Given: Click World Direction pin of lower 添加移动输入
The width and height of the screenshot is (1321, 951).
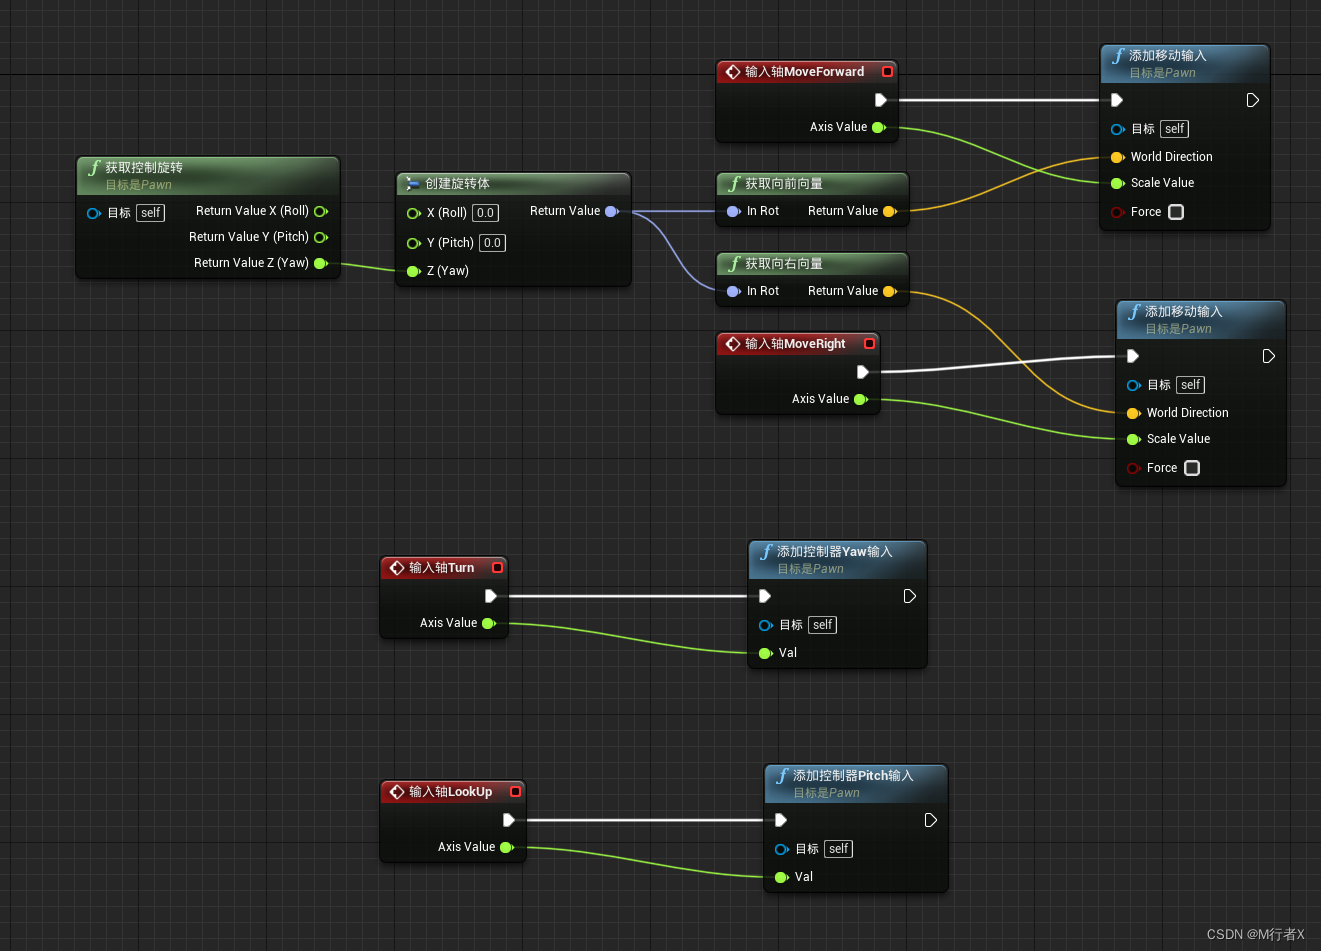Looking at the screenshot, I should tap(1134, 413).
